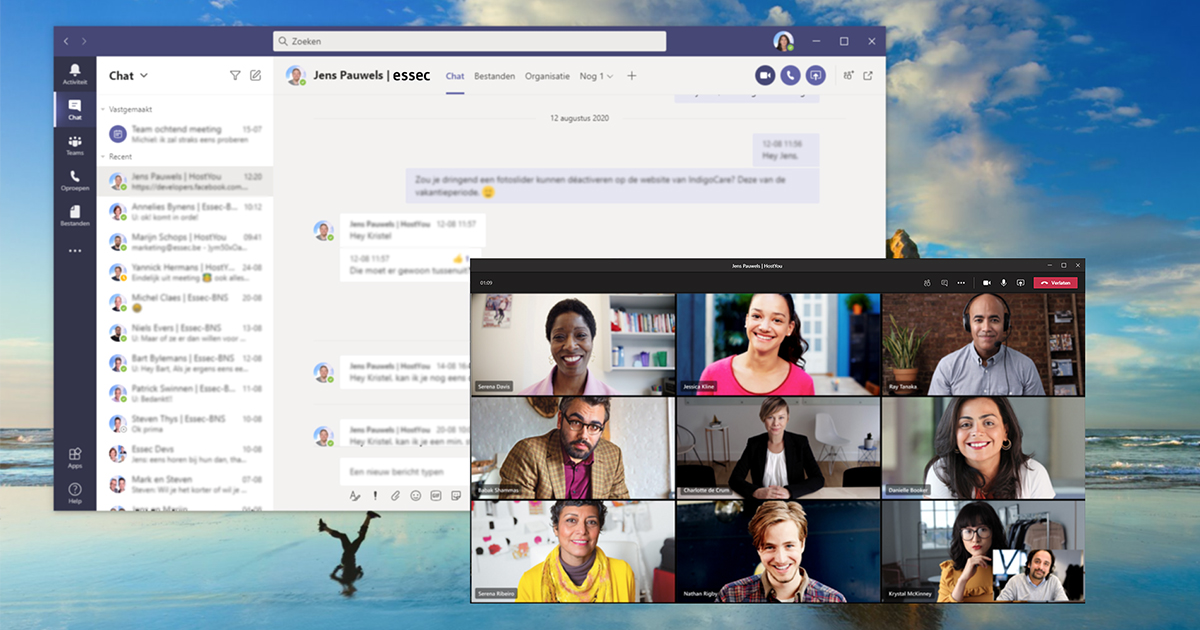Image resolution: width=1200 pixels, height=630 pixels.
Task: Select Danielle Booker video tile
Action: tap(984, 448)
